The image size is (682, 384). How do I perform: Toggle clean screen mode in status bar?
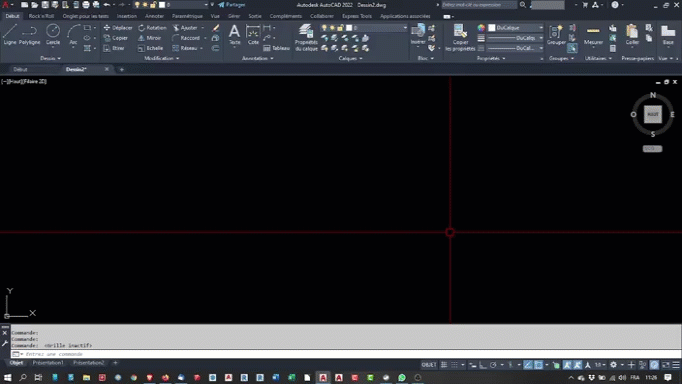666,365
